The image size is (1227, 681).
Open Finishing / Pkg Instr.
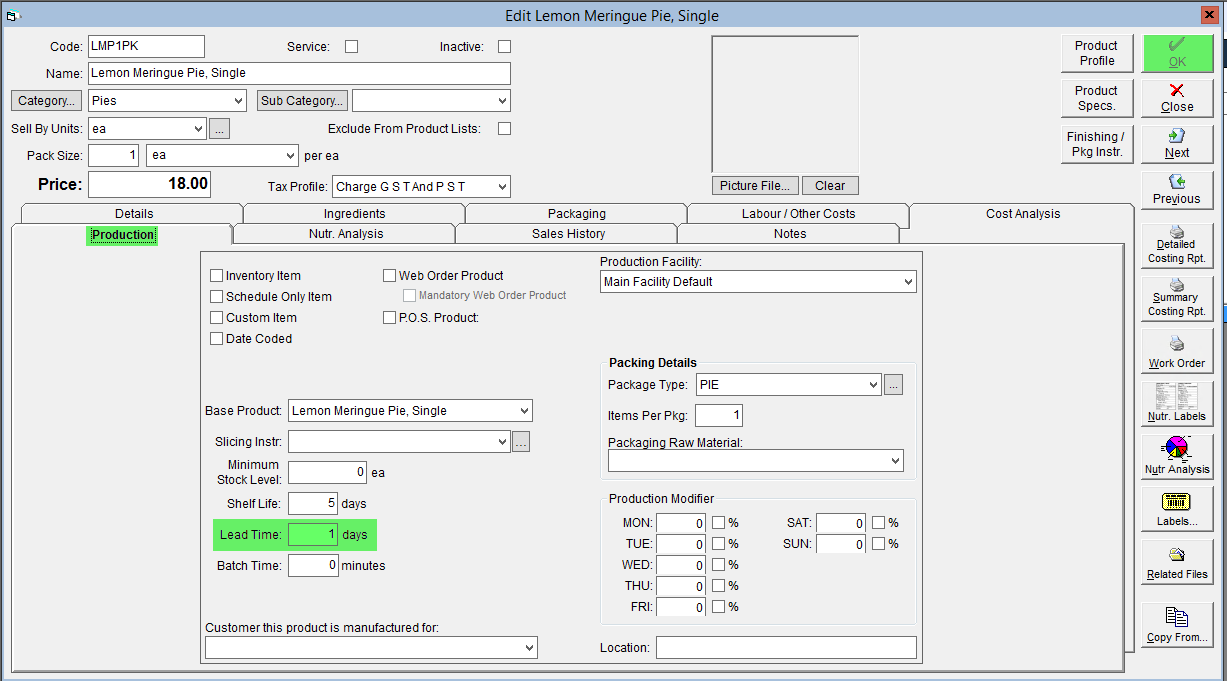coord(1096,144)
